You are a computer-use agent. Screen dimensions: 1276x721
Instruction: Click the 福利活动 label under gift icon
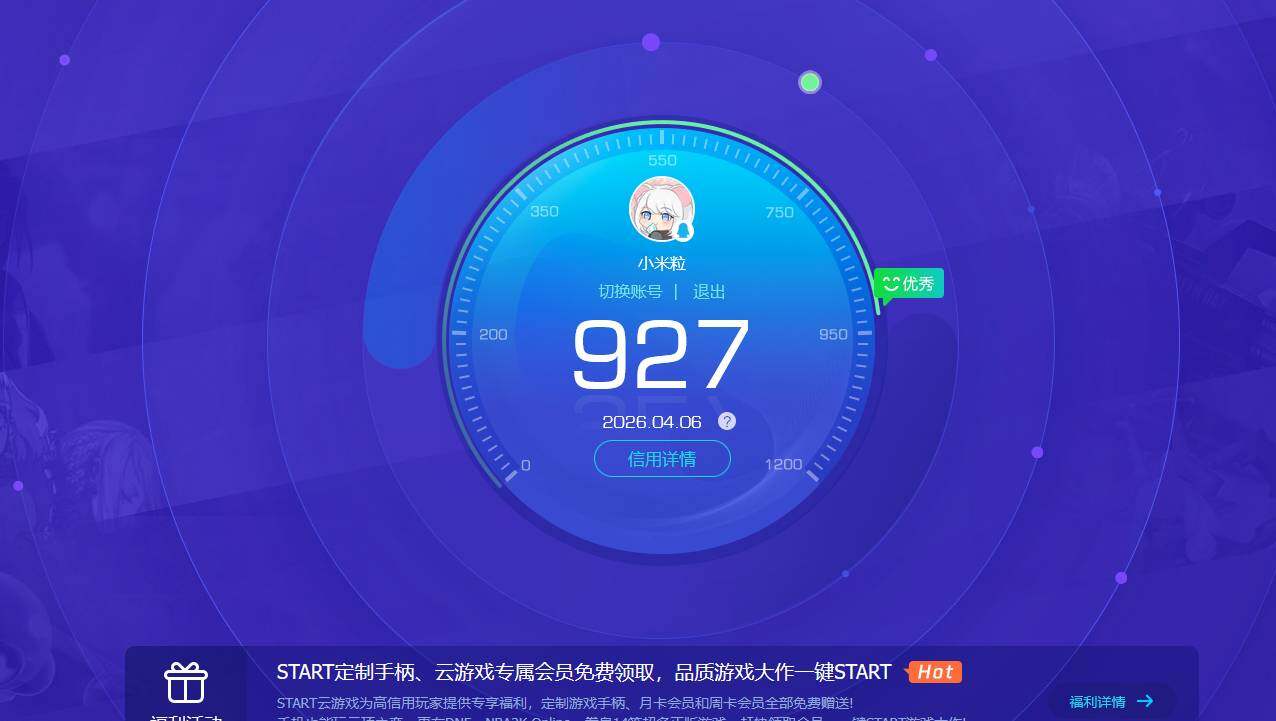click(x=186, y=716)
